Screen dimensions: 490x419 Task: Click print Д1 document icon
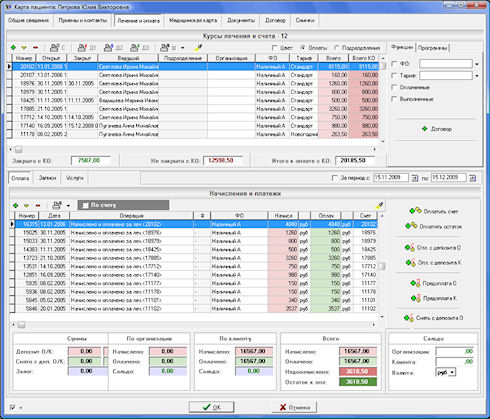[82, 48]
